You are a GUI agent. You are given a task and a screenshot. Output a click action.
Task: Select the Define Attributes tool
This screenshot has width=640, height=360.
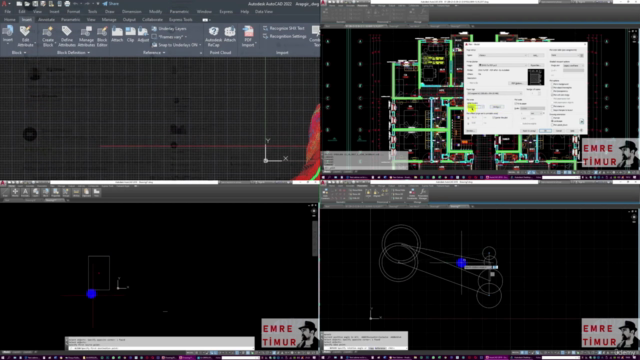coord(67,36)
